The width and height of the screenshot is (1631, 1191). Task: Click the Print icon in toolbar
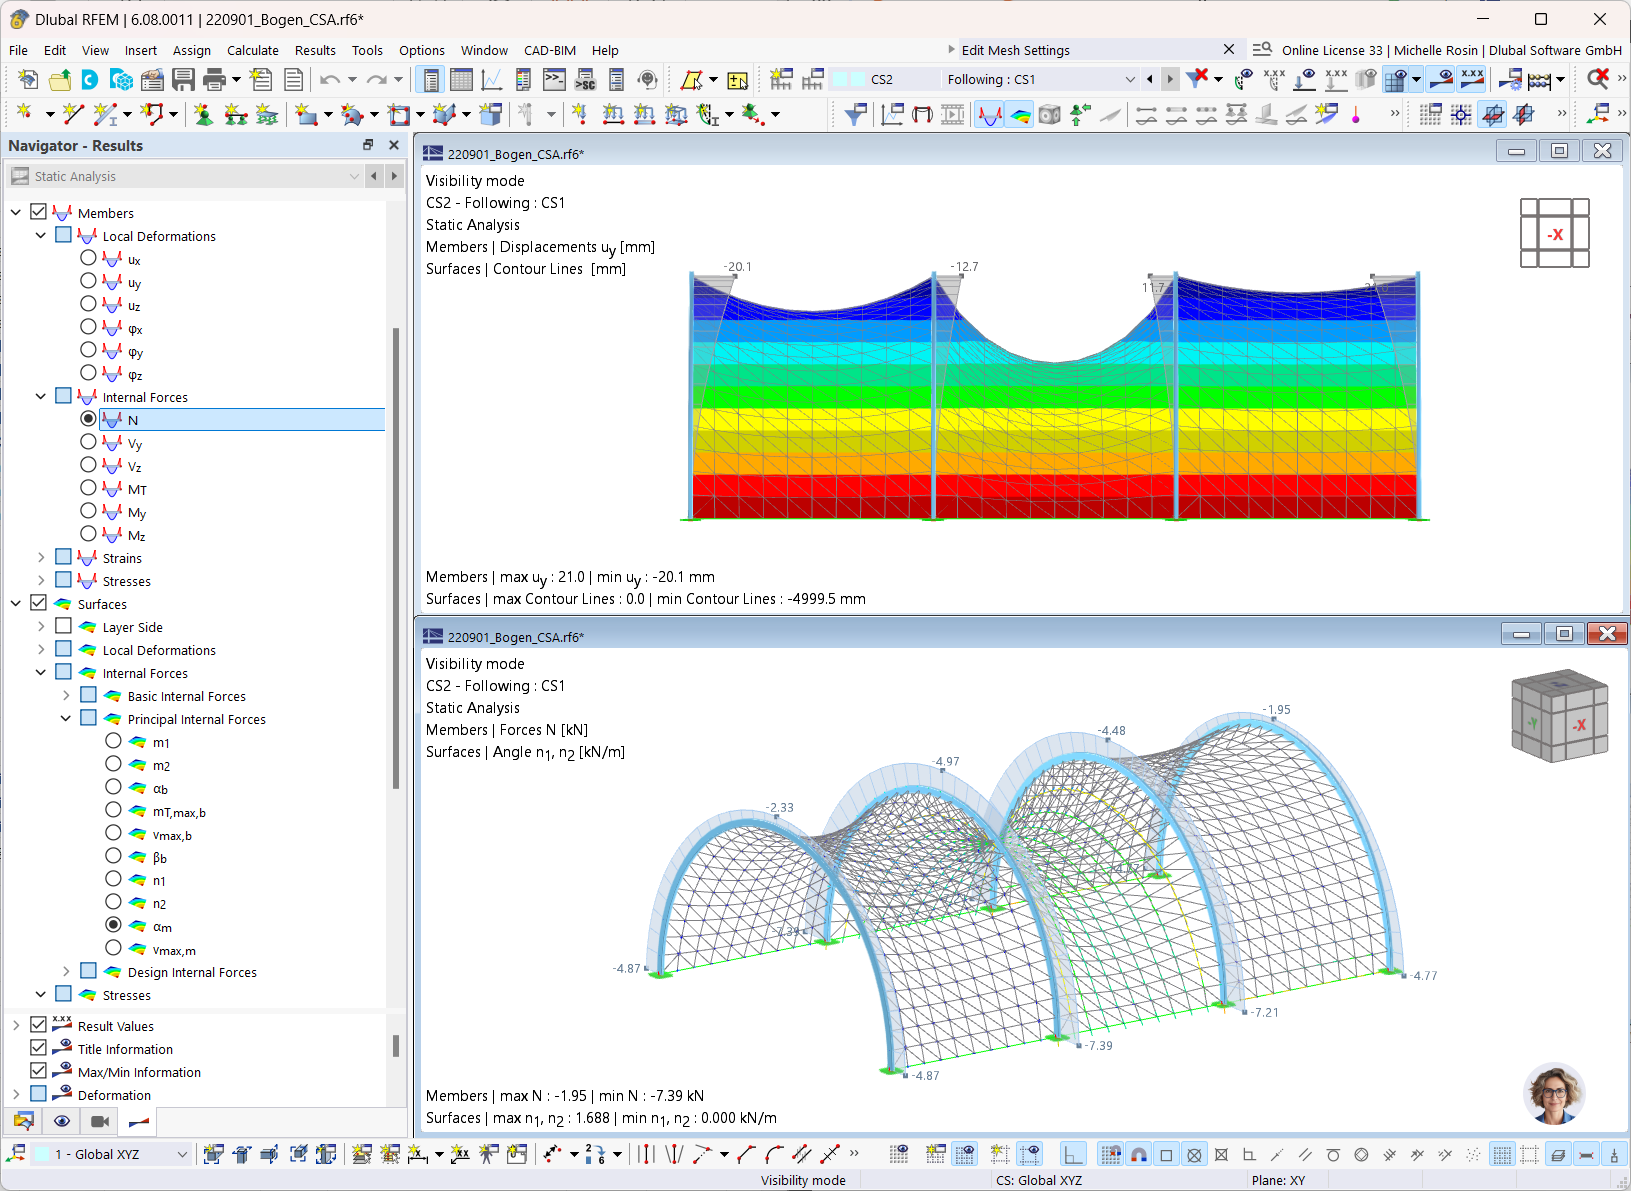click(x=214, y=80)
